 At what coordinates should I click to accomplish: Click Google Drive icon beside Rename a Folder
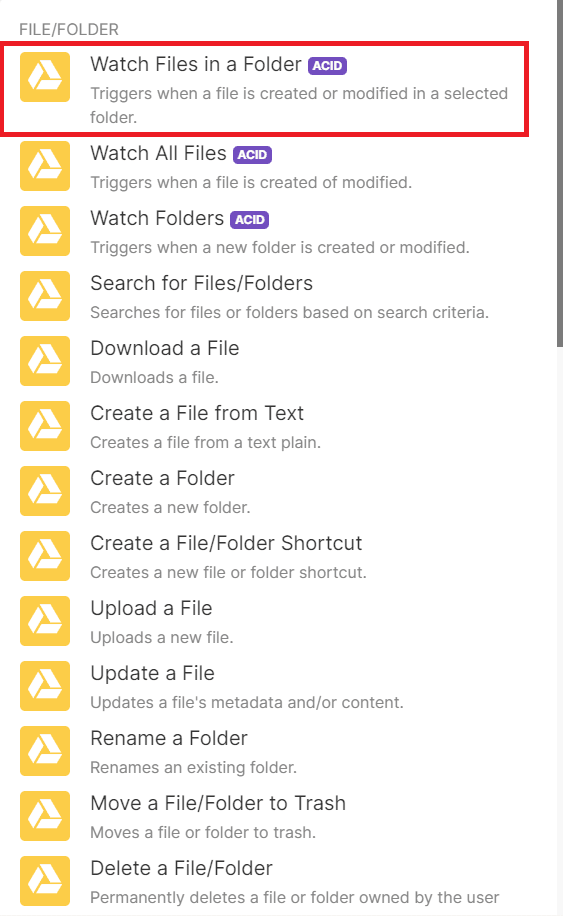pos(45,750)
